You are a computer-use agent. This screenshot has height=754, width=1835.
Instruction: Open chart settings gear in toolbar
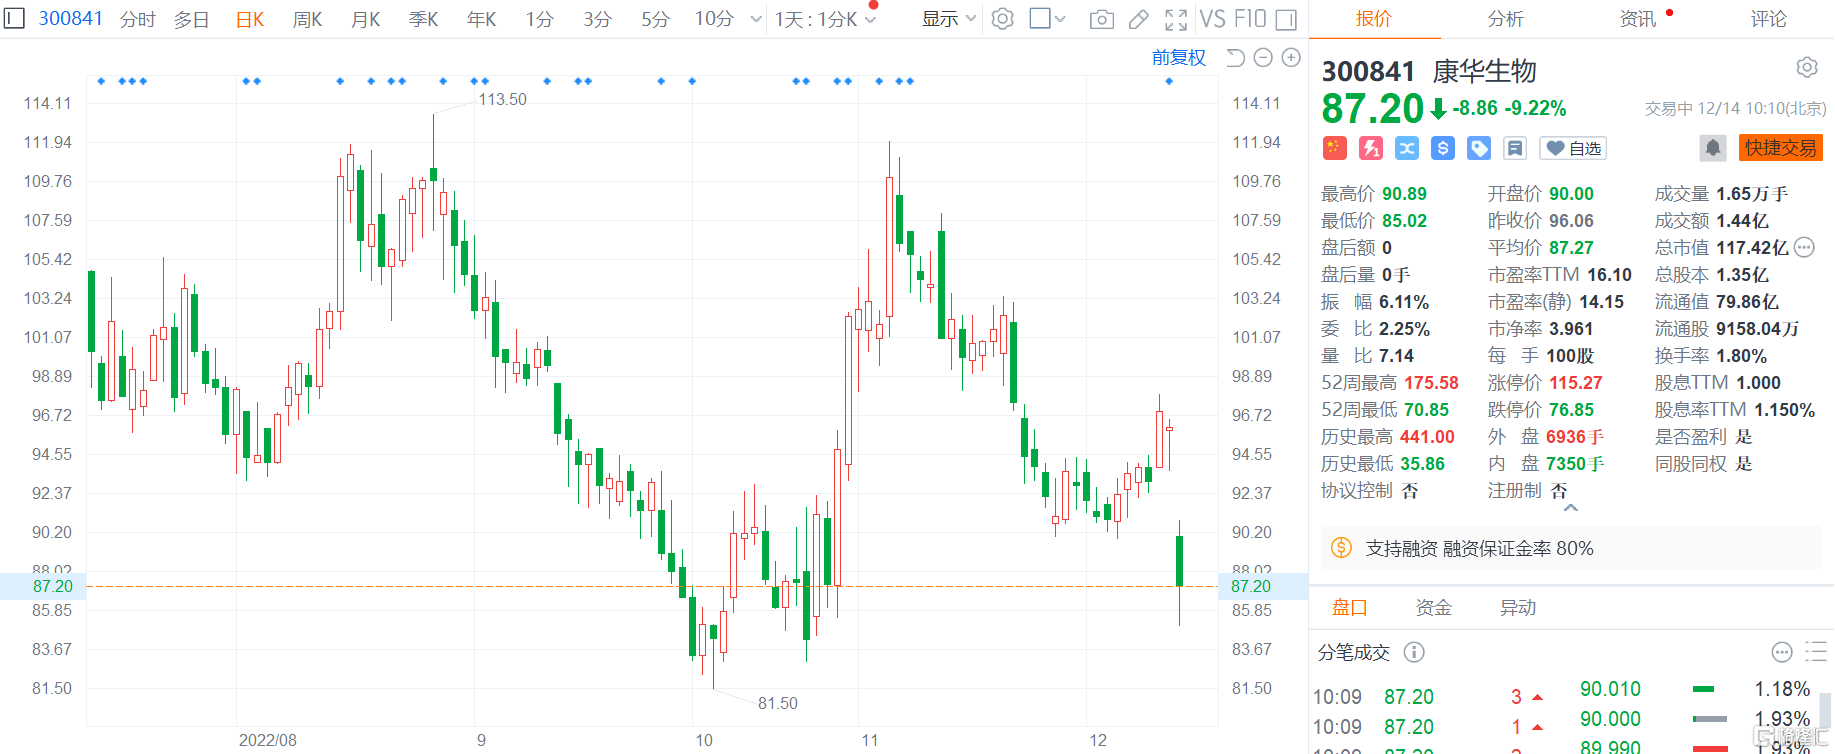[1002, 19]
